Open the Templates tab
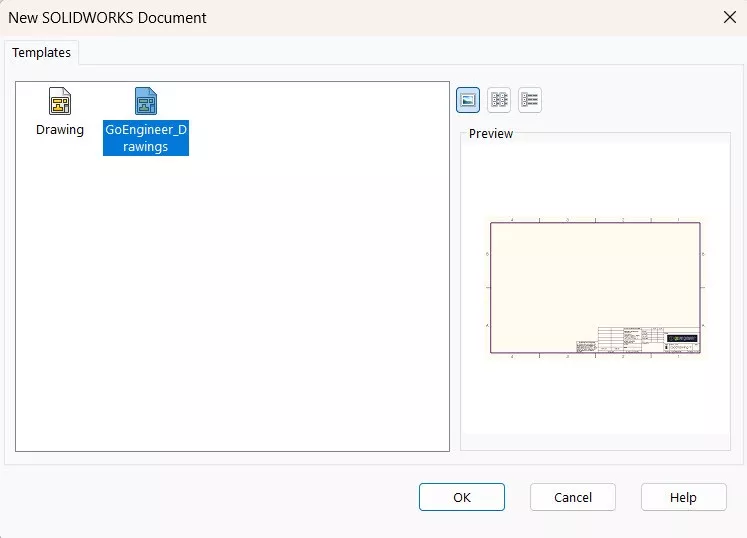Image resolution: width=747 pixels, height=538 pixels. click(41, 52)
